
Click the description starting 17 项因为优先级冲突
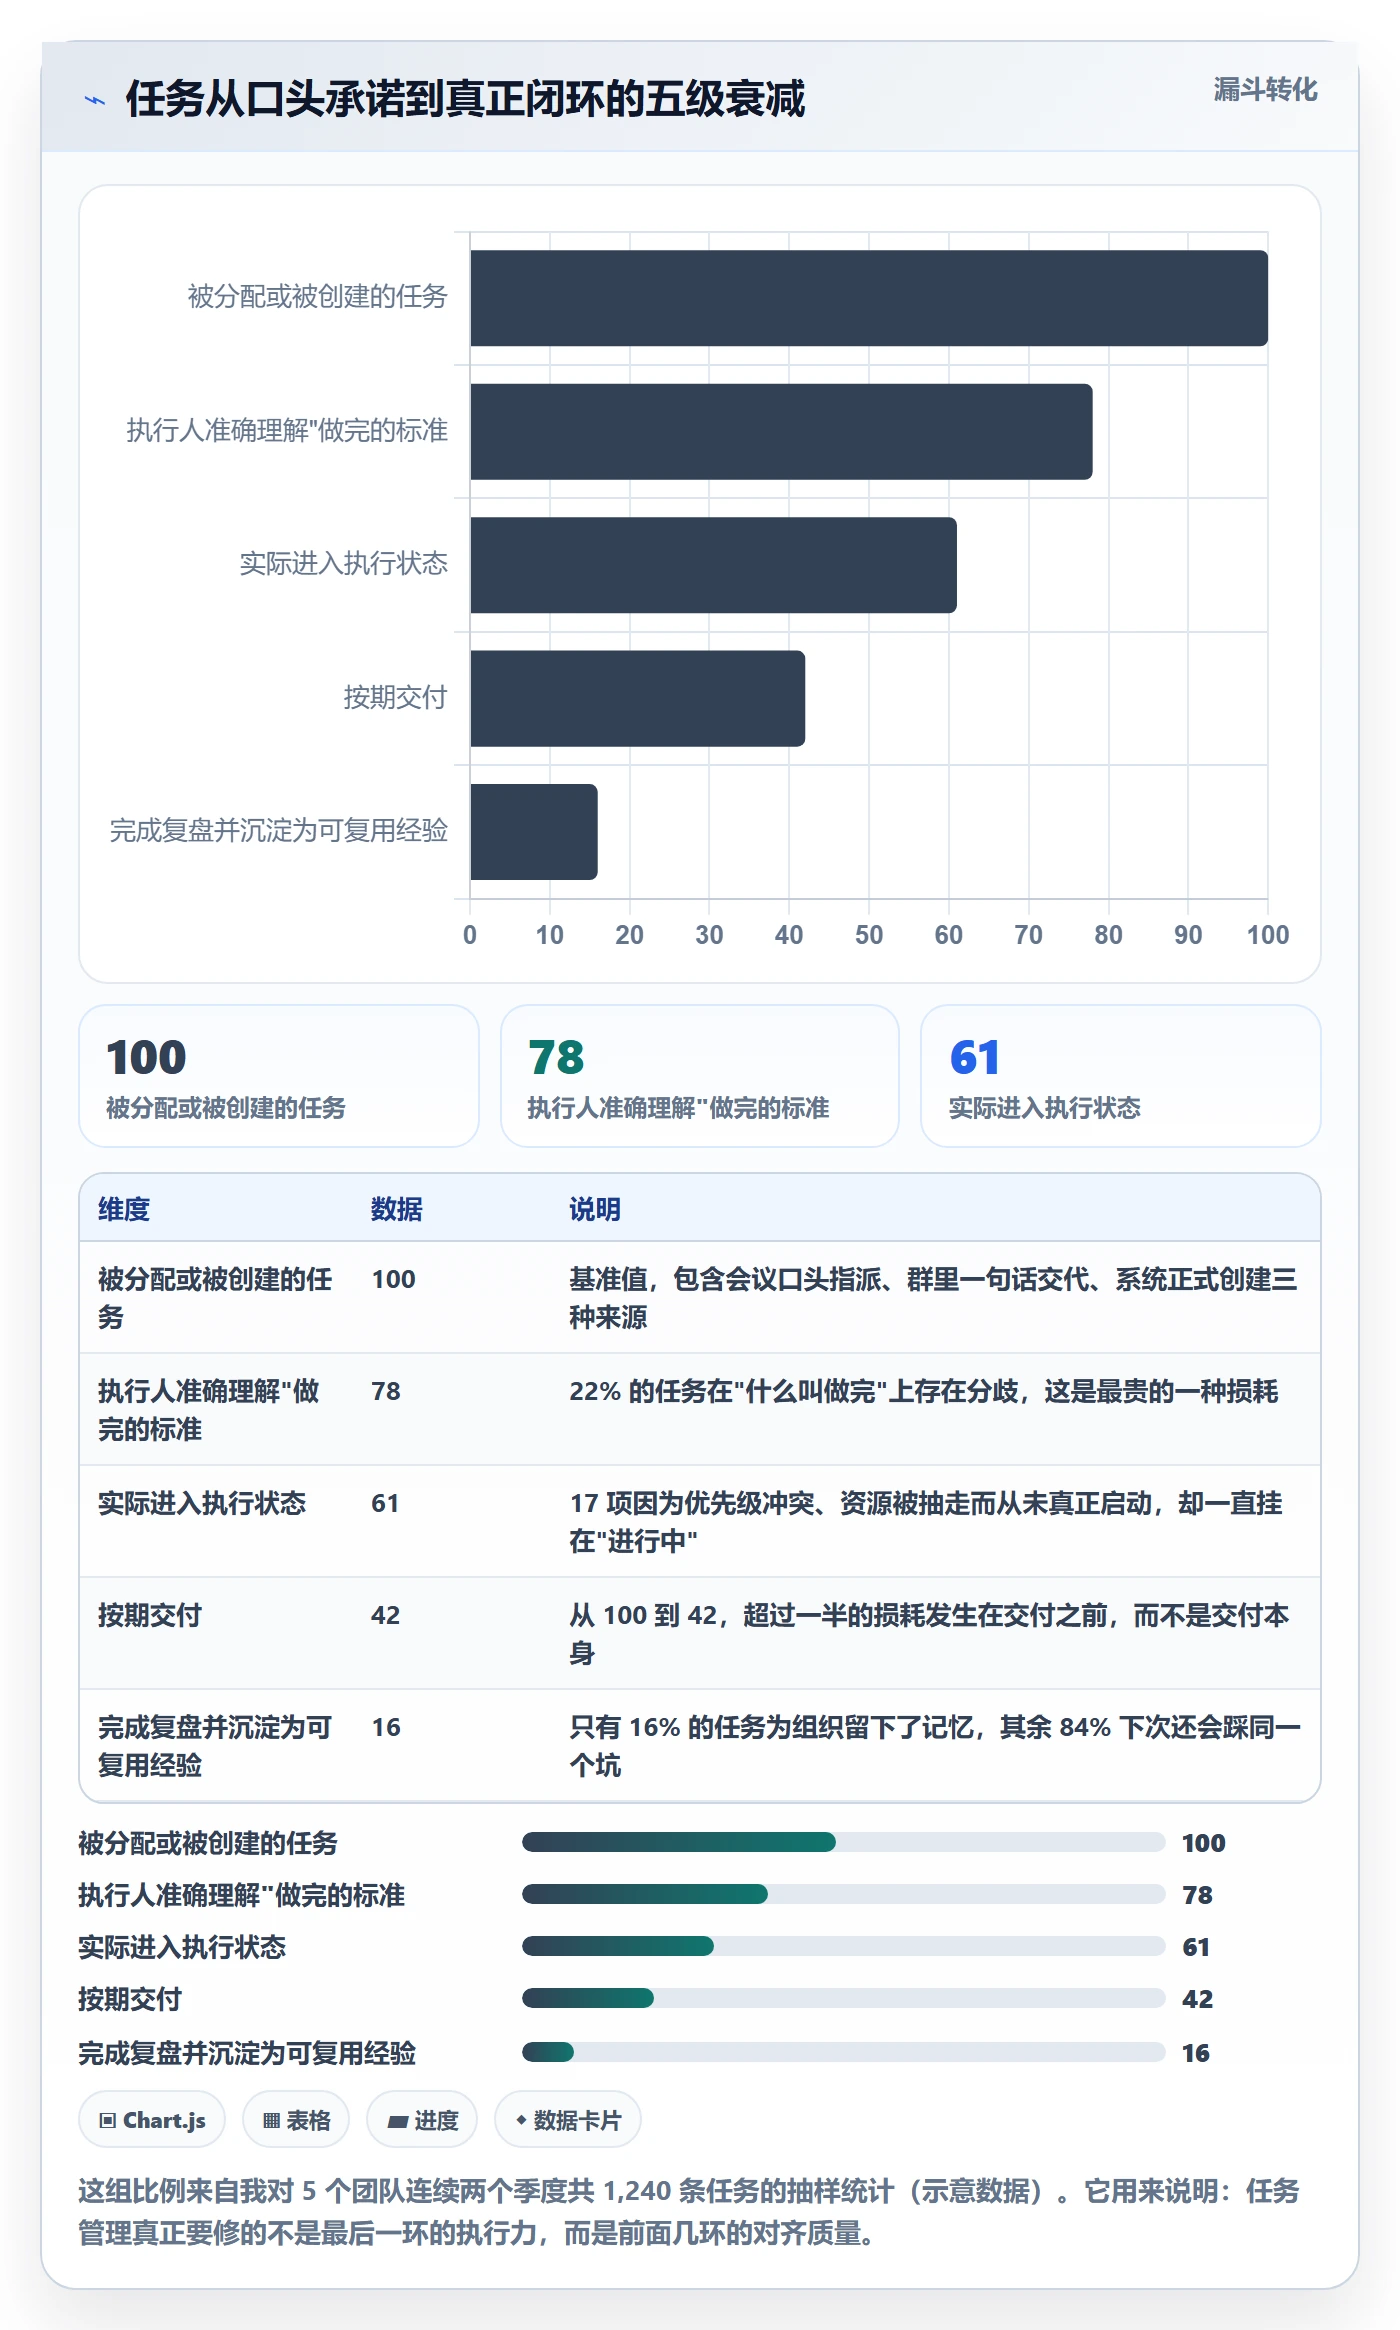[926, 1522]
